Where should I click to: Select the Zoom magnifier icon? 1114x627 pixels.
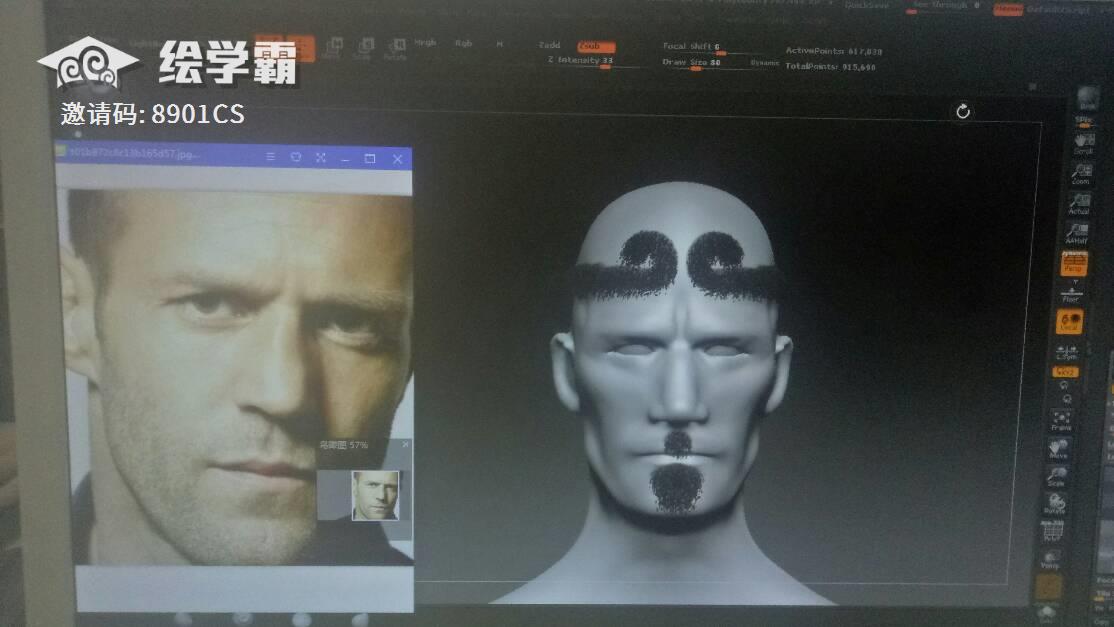click(1081, 173)
